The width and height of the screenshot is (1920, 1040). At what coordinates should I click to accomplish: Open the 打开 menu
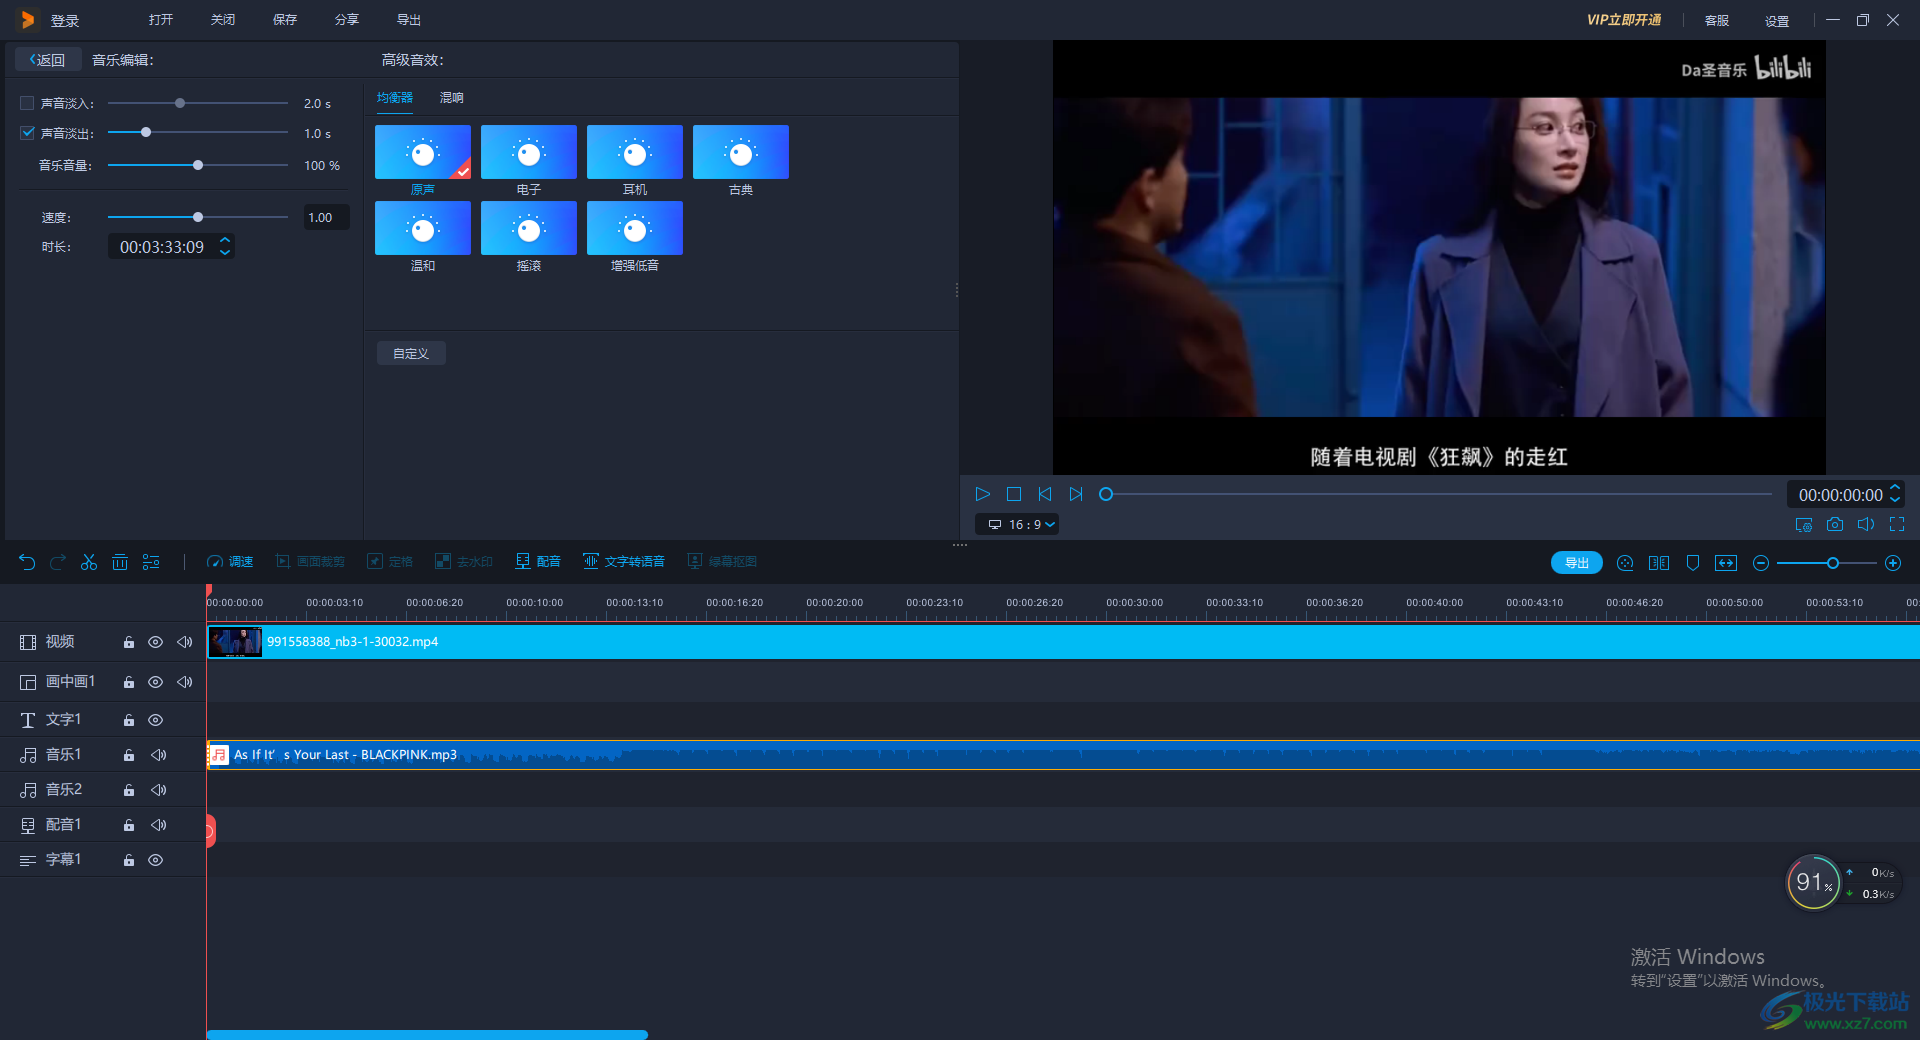click(161, 20)
